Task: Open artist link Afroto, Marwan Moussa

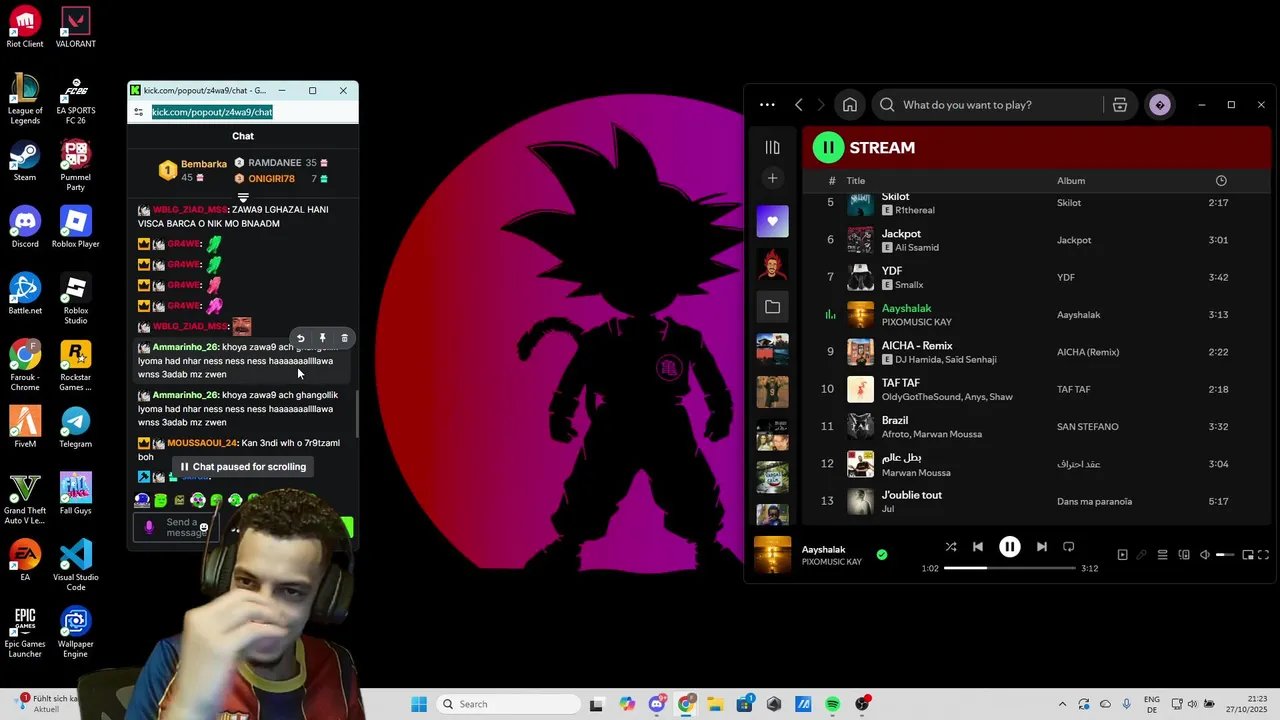Action: pyautogui.click(x=931, y=434)
